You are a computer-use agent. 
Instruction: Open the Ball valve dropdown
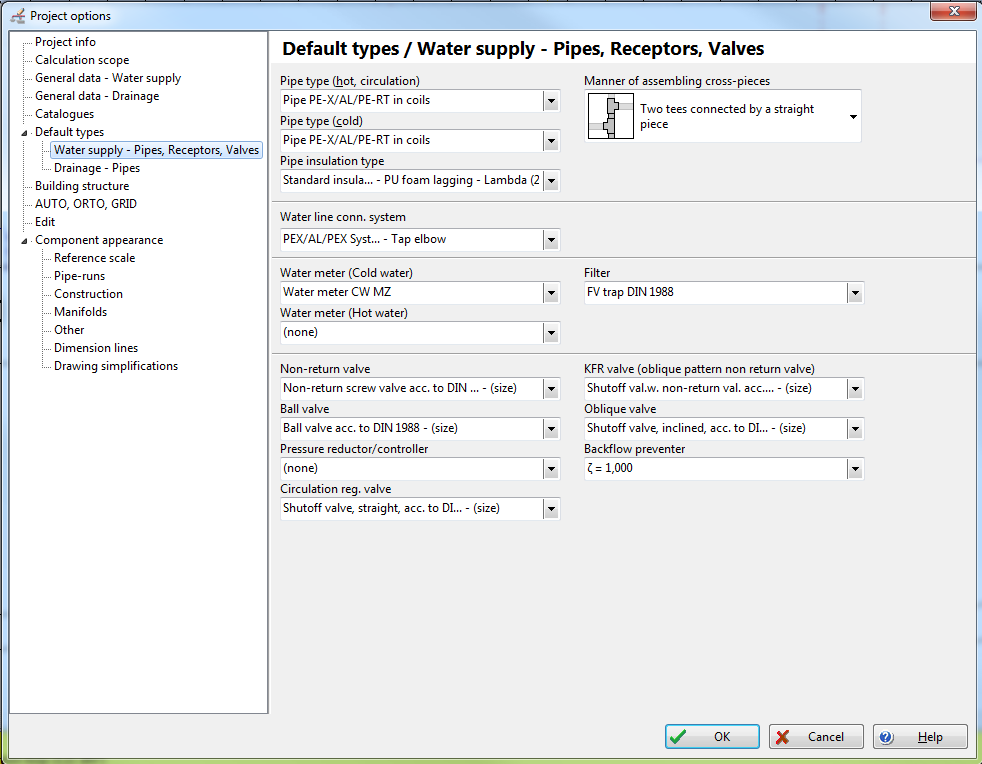point(551,428)
